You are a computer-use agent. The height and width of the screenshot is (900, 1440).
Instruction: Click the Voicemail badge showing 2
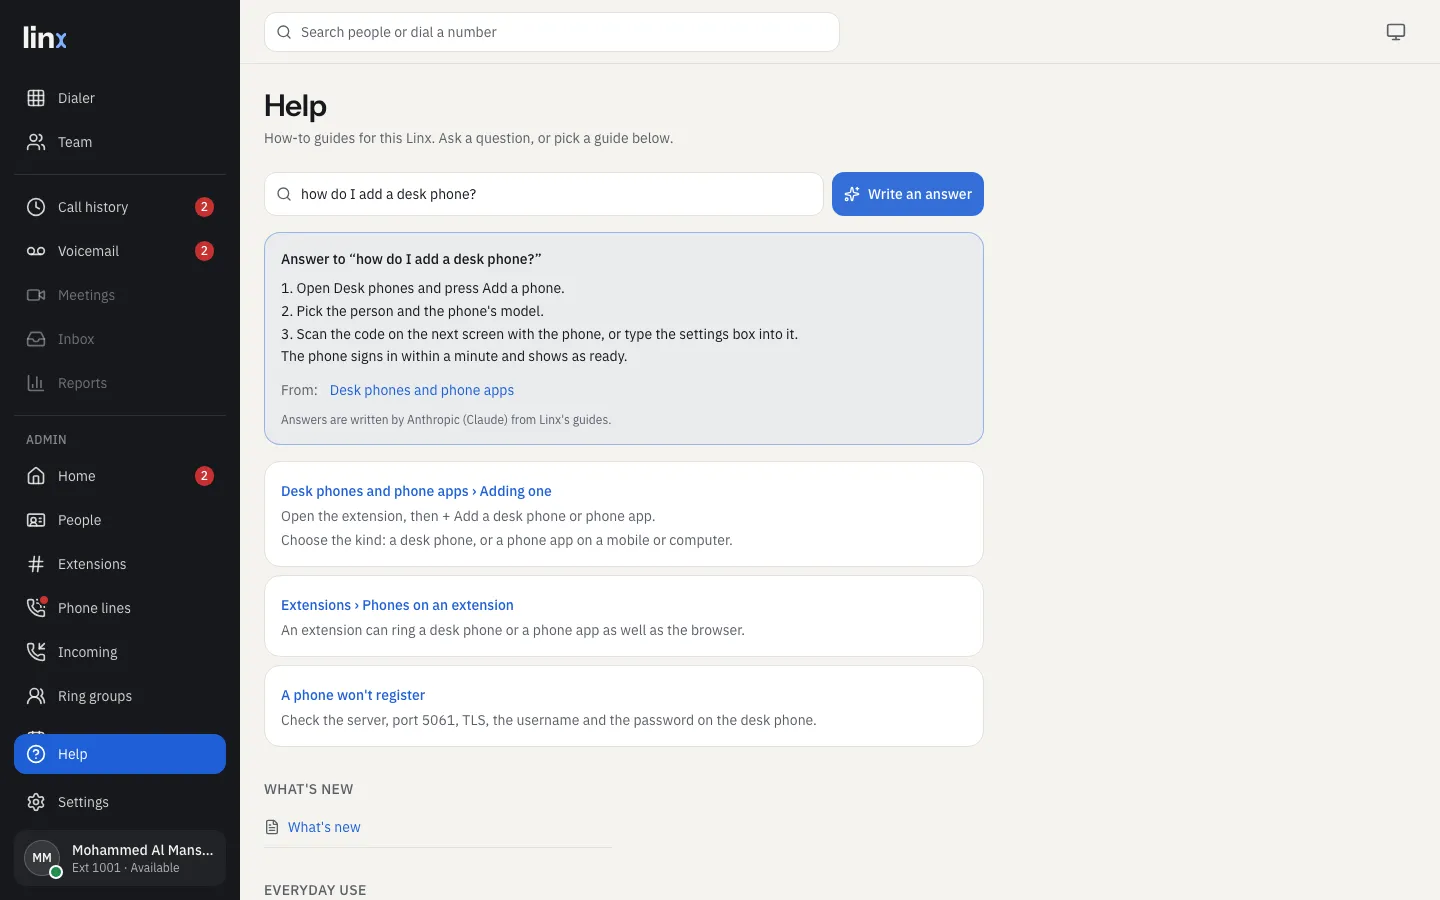(x=204, y=251)
